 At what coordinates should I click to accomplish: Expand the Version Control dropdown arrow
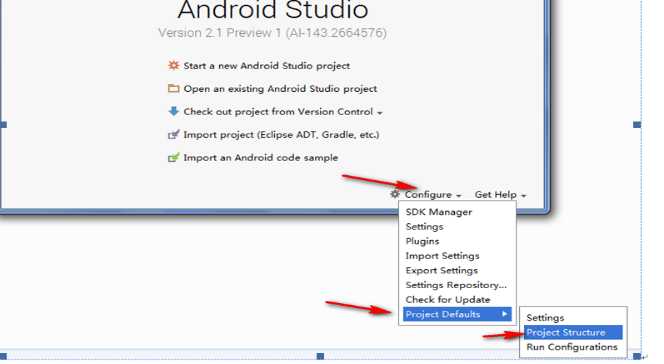pos(380,113)
